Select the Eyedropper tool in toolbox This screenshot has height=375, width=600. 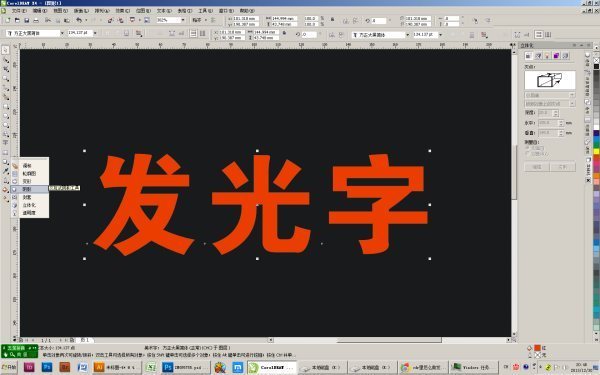tap(6, 171)
